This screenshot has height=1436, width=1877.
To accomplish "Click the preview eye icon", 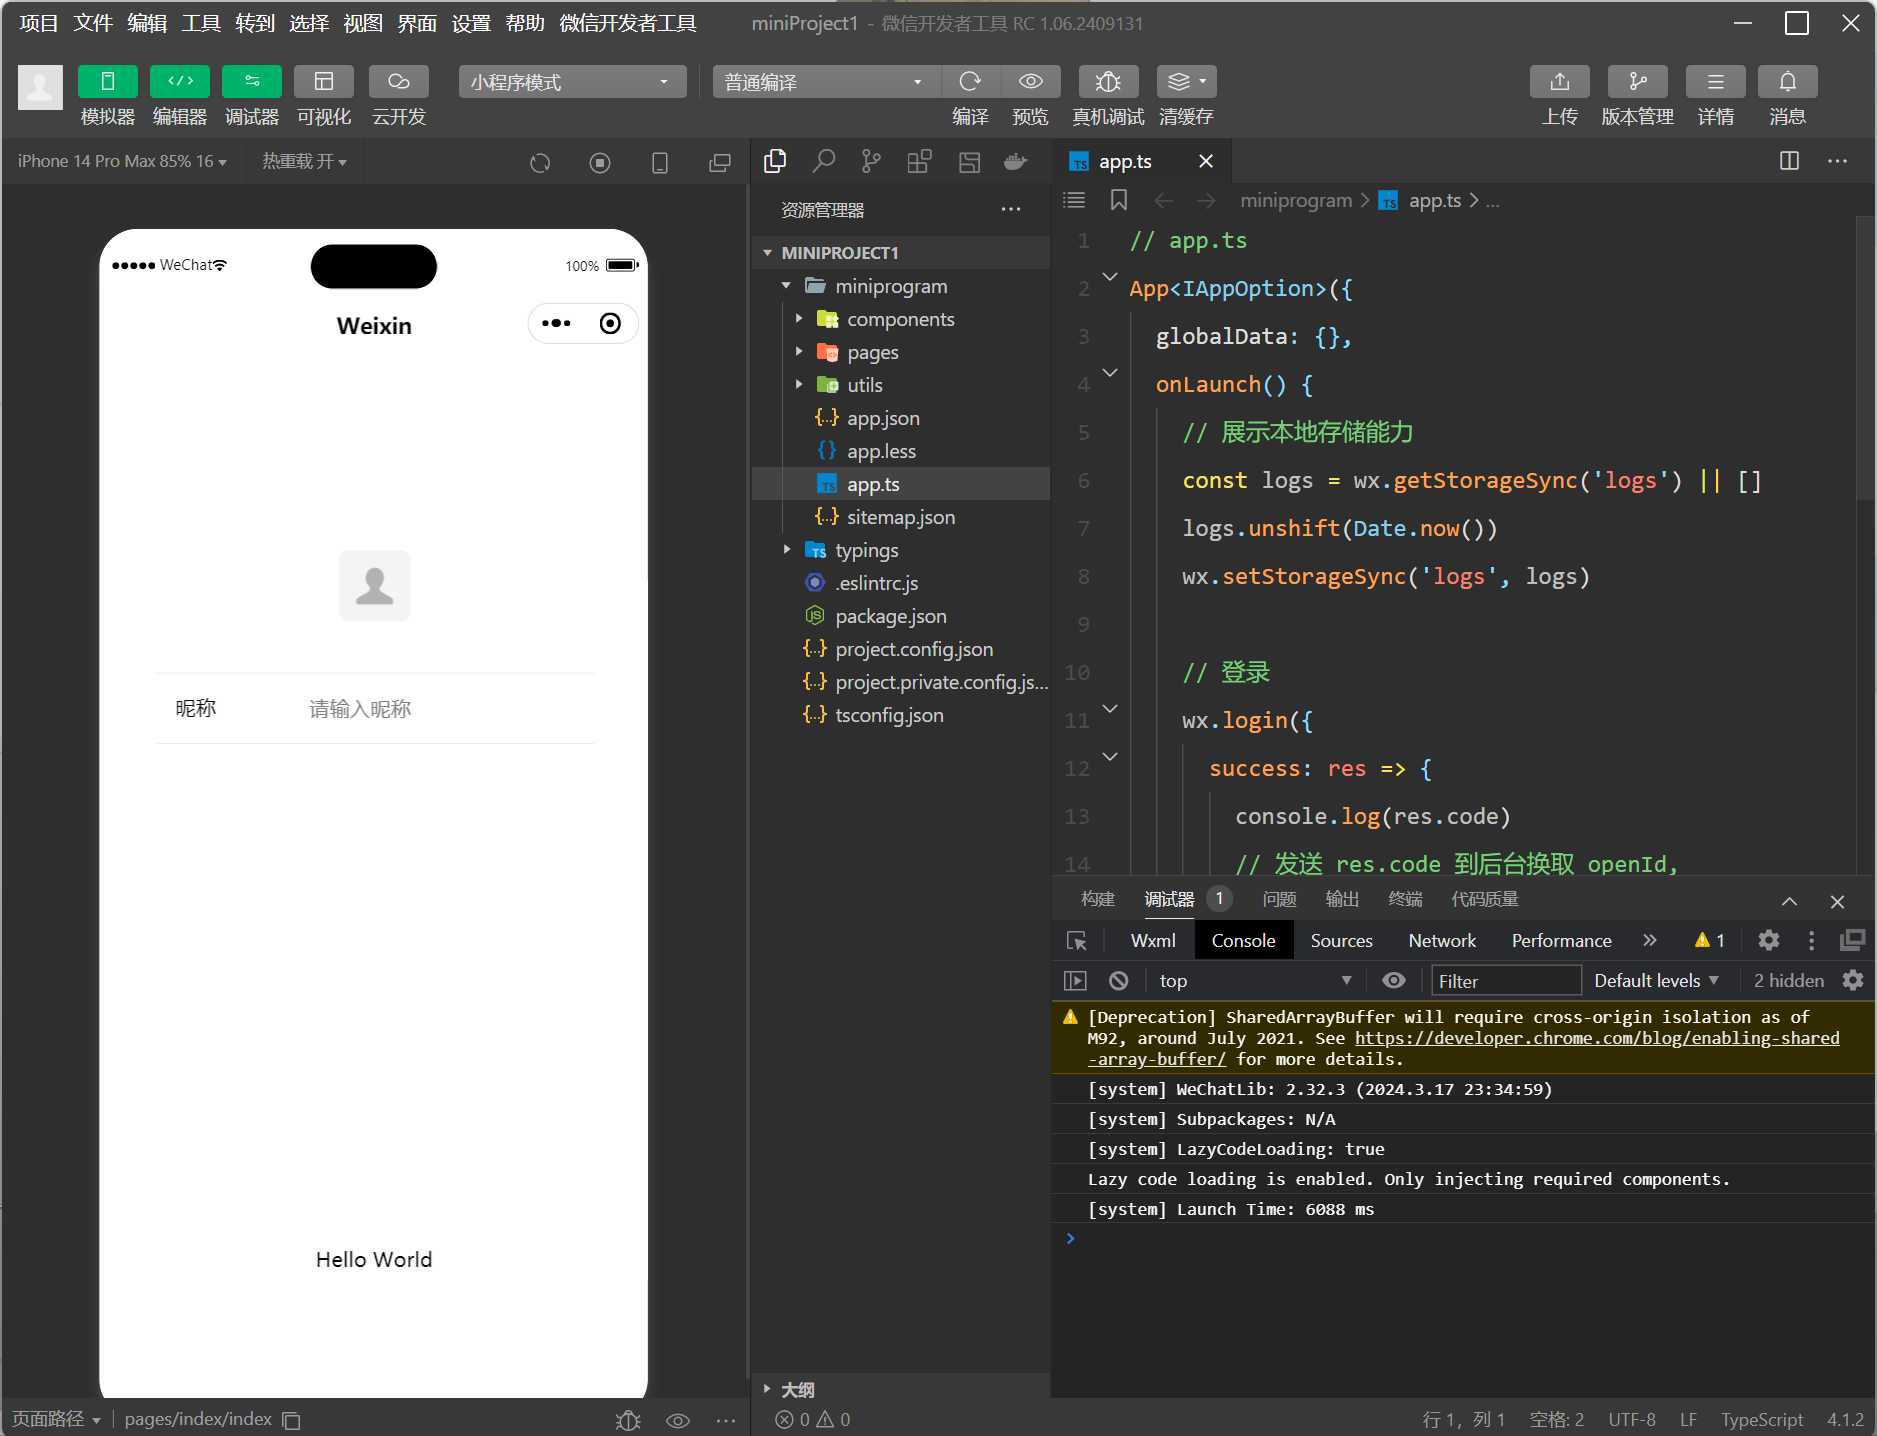I will pos(1031,82).
